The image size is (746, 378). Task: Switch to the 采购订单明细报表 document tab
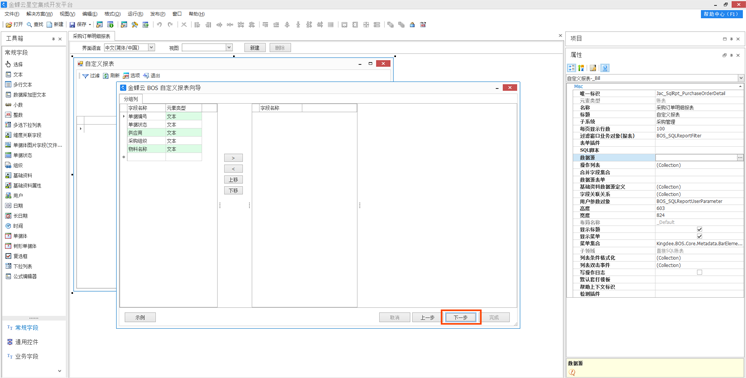coord(92,36)
